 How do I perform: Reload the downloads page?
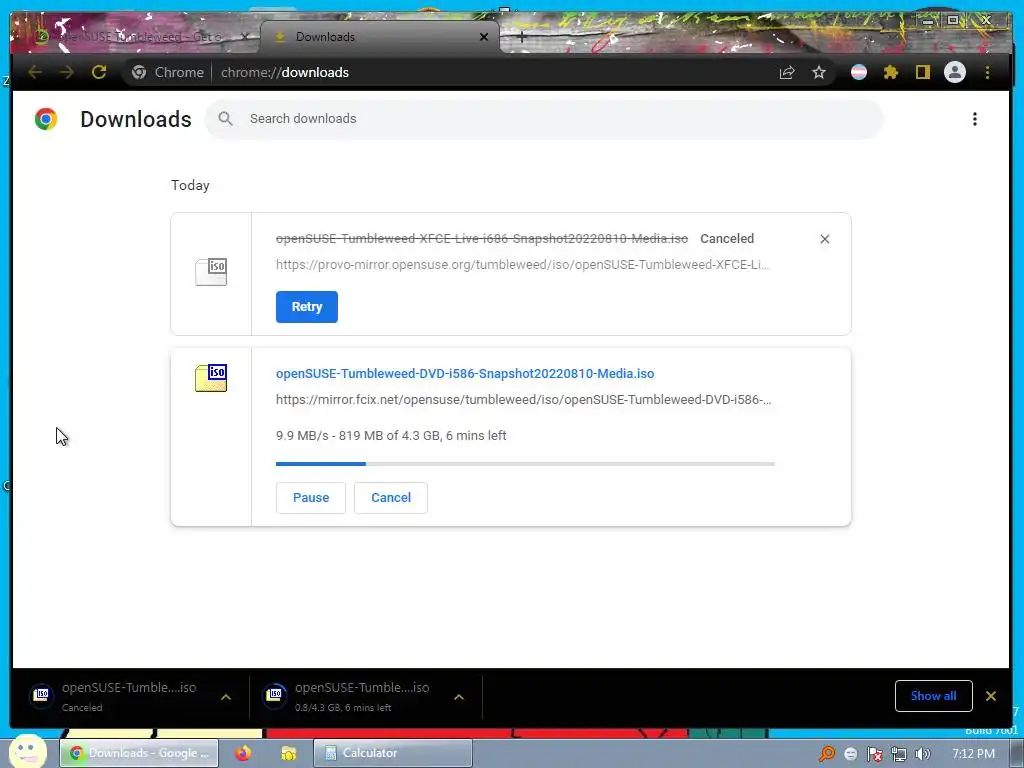coord(99,72)
